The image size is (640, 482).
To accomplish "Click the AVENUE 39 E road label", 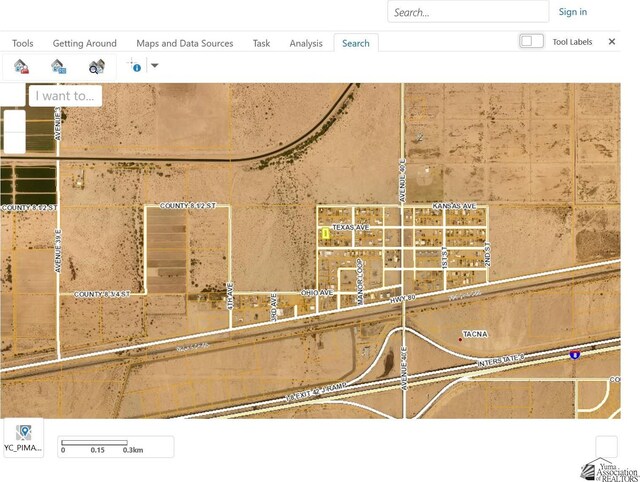I will pyautogui.click(x=58, y=251).
